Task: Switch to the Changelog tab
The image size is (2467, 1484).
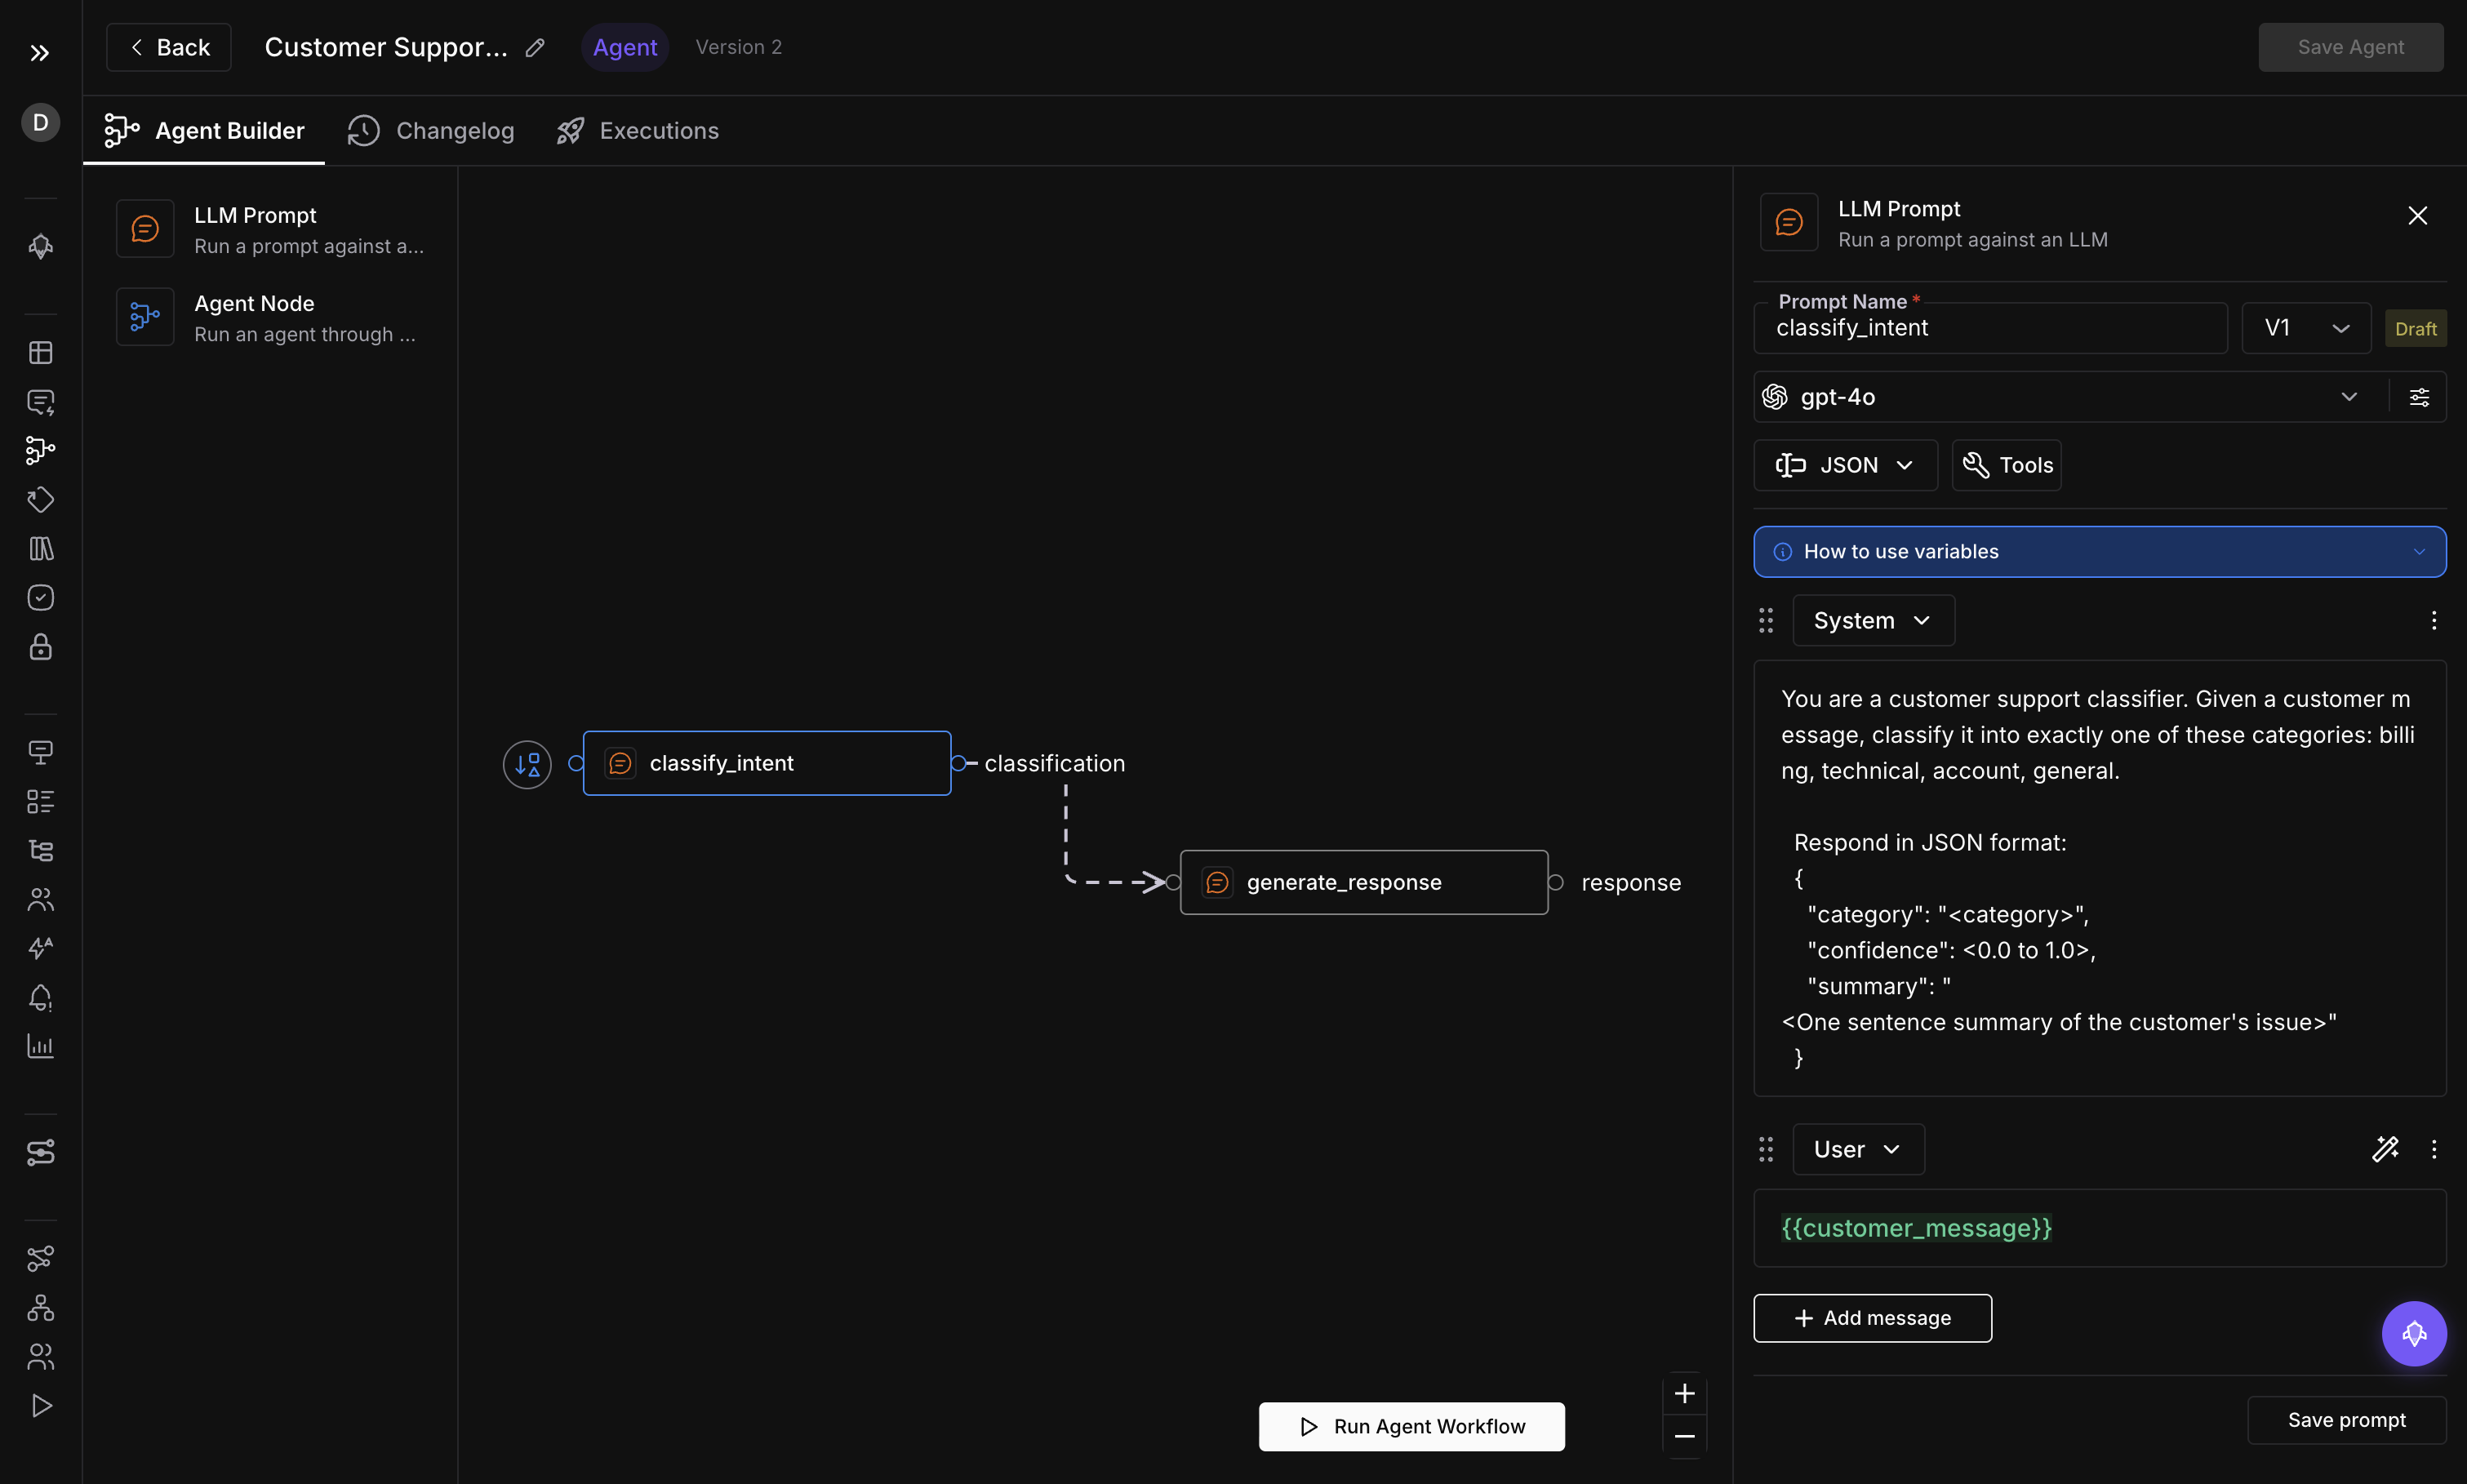Action: tap(430, 130)
